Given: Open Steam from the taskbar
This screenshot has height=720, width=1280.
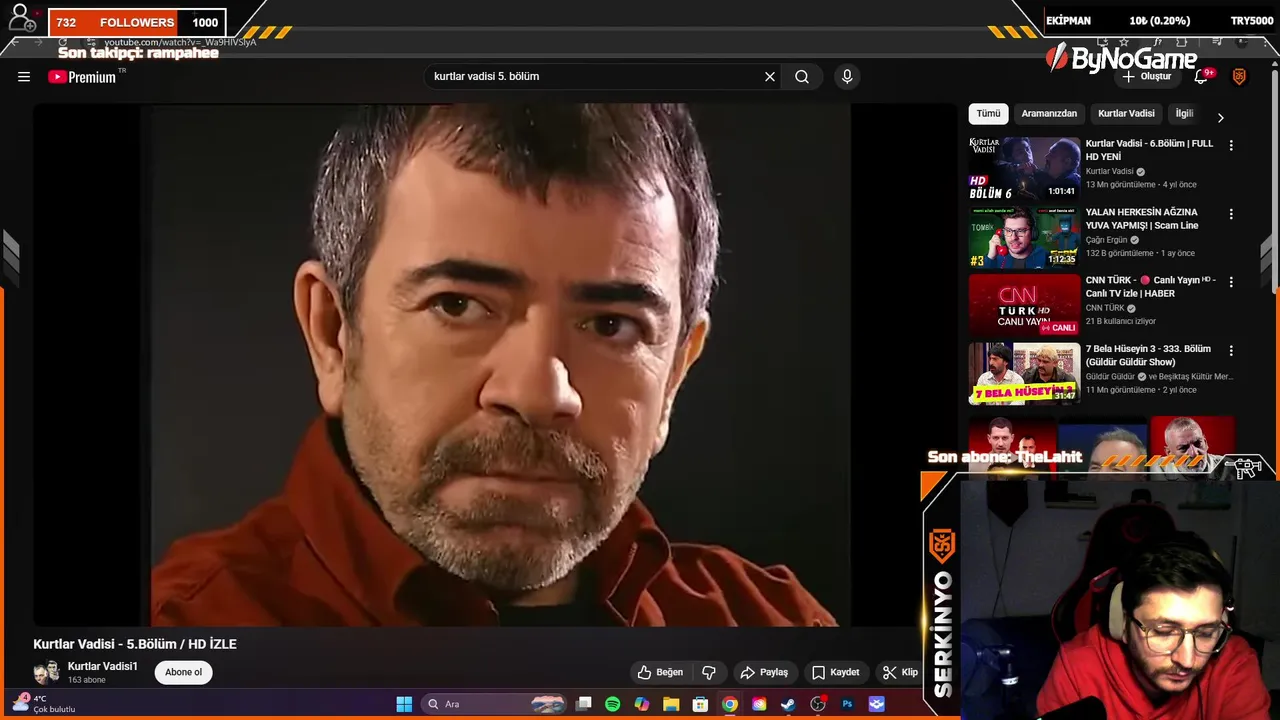Looking at the screenshot, I should pos(788,704).
